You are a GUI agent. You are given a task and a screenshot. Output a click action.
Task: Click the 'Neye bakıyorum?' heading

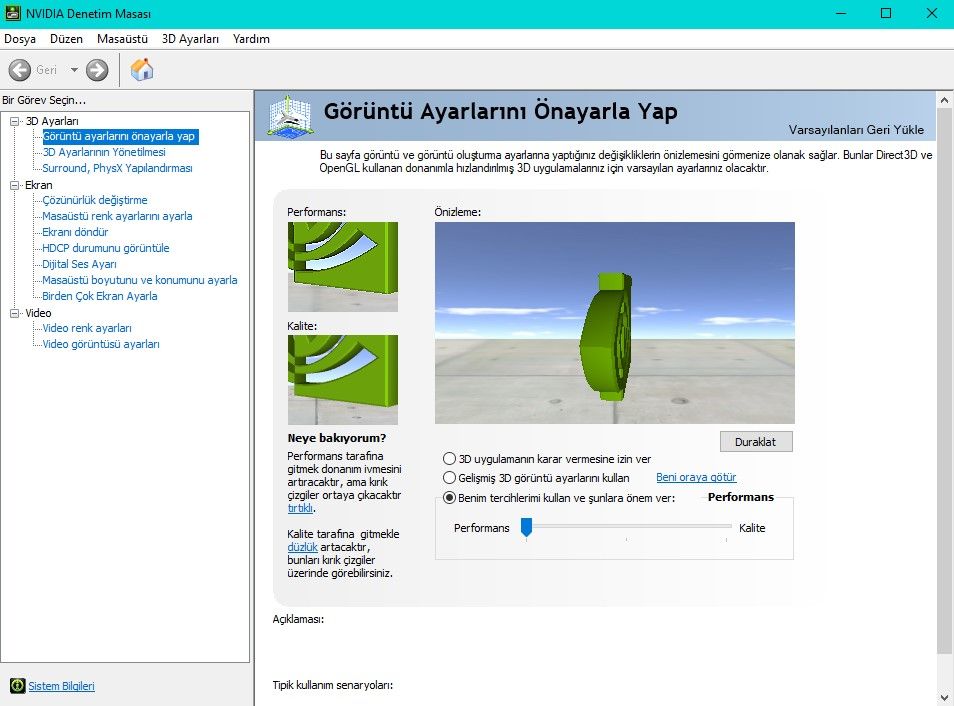click(x=336, y=438)
